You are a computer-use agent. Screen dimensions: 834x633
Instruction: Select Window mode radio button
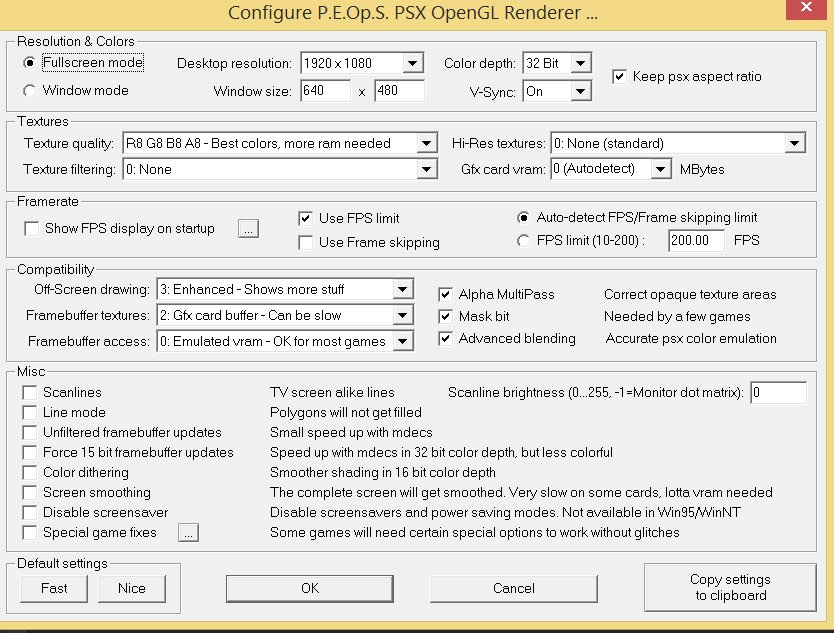[x=30, y=90]
